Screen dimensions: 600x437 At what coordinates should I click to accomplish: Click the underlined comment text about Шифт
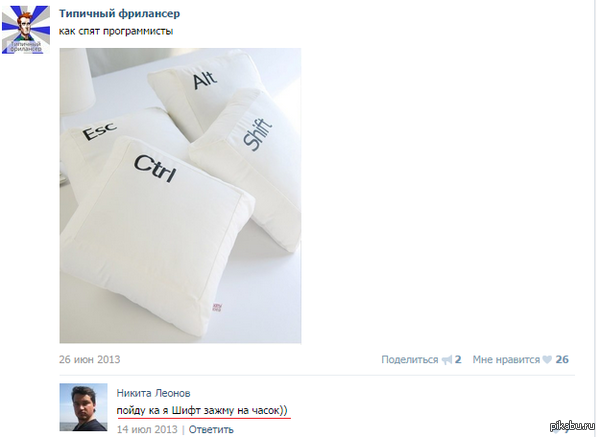pyautogui.click(x=202, y=411)
